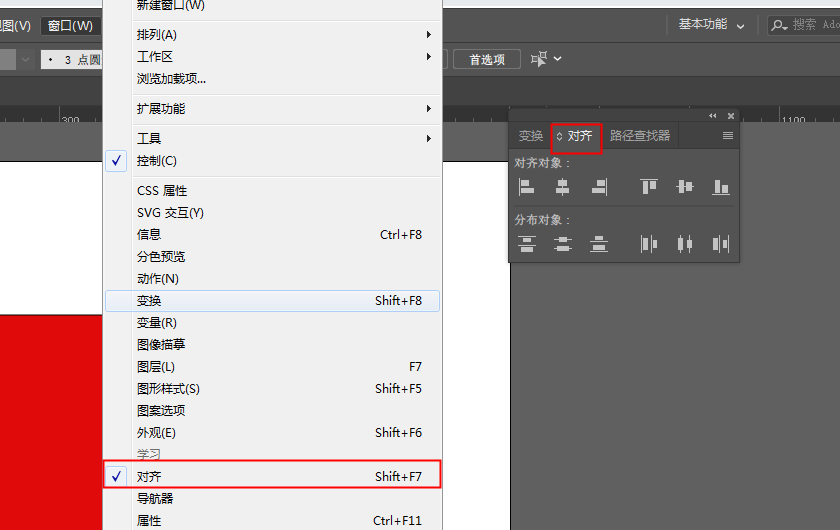Open the 3 点圆 brush dropdown
Screen dimensions: 840x530
(x=72, y=59)
